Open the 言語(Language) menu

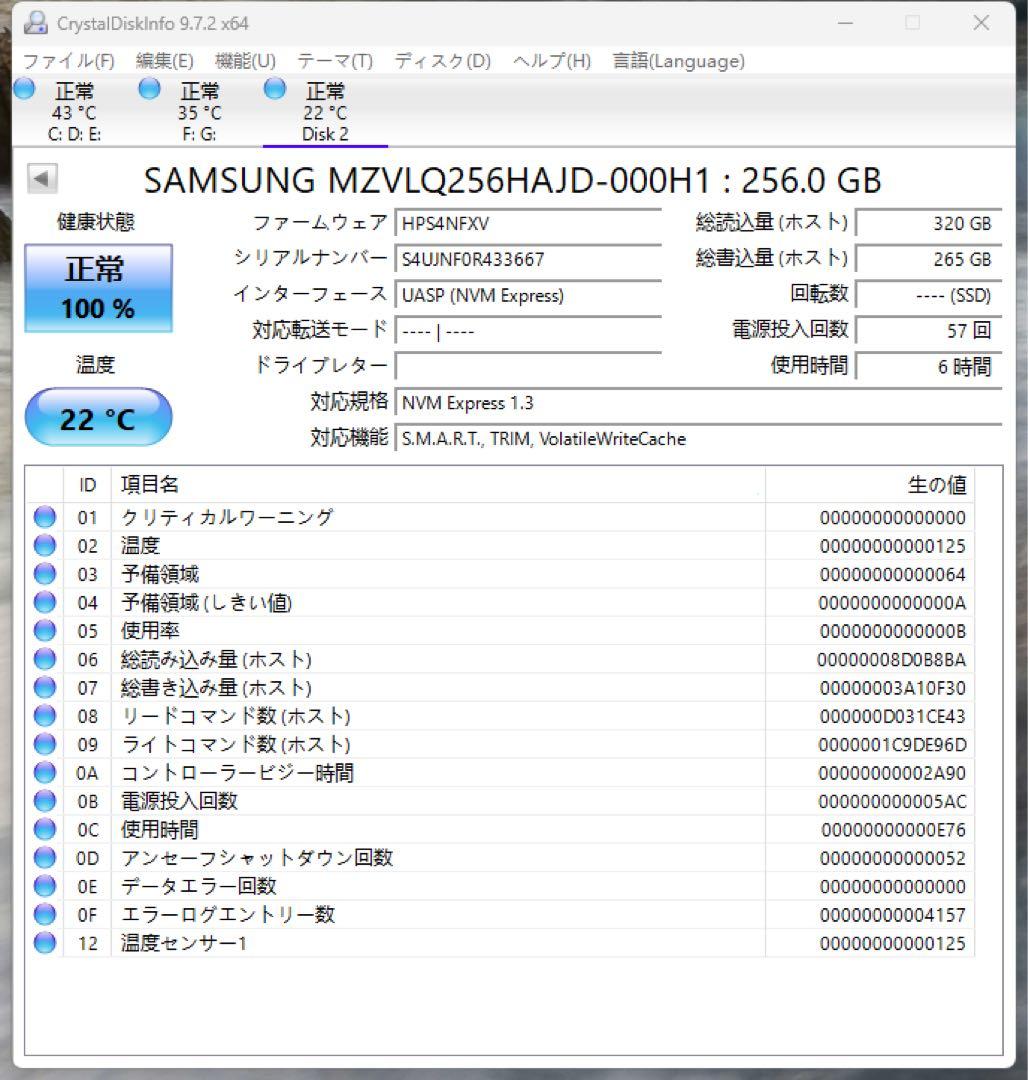(676, 61)
